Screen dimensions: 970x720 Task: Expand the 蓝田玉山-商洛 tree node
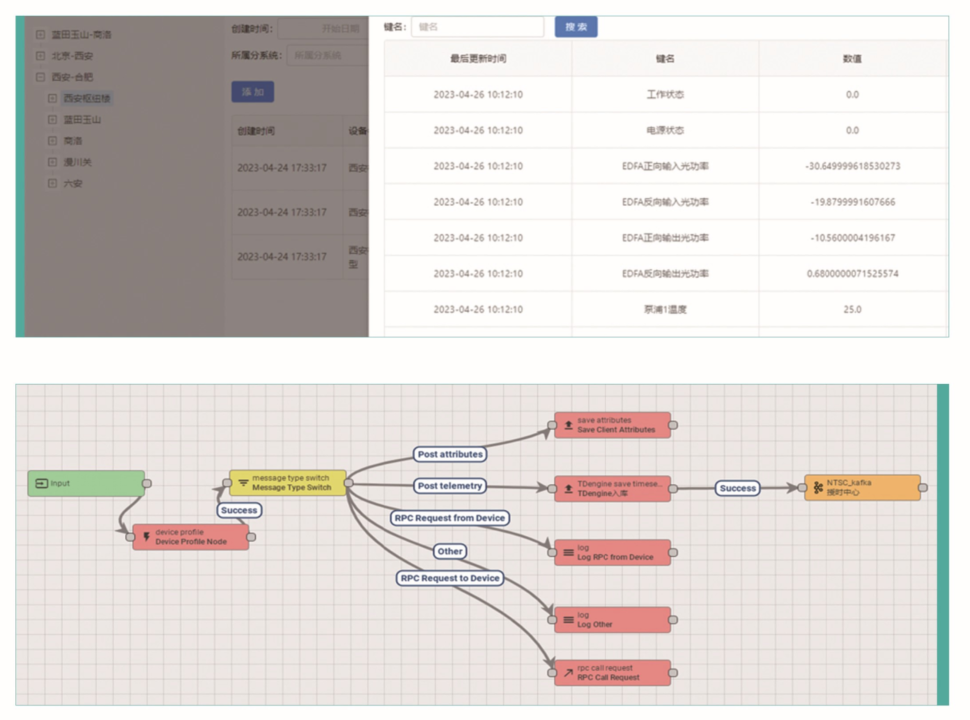(x=40, y=34)
